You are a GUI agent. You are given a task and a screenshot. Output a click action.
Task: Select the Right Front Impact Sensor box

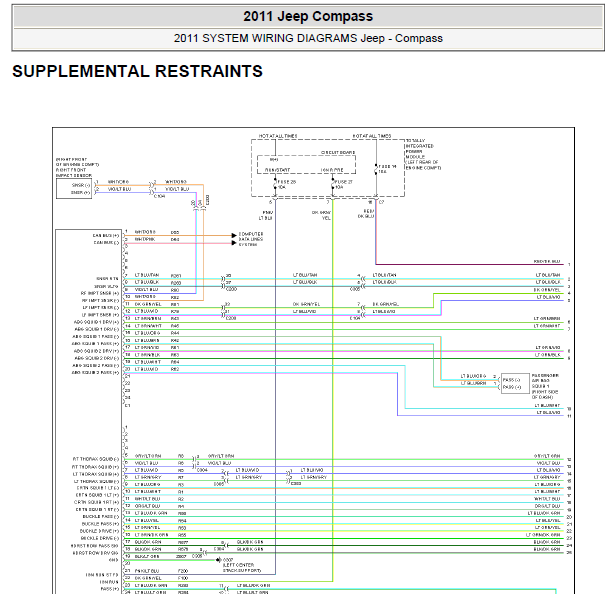coord(74,189)
